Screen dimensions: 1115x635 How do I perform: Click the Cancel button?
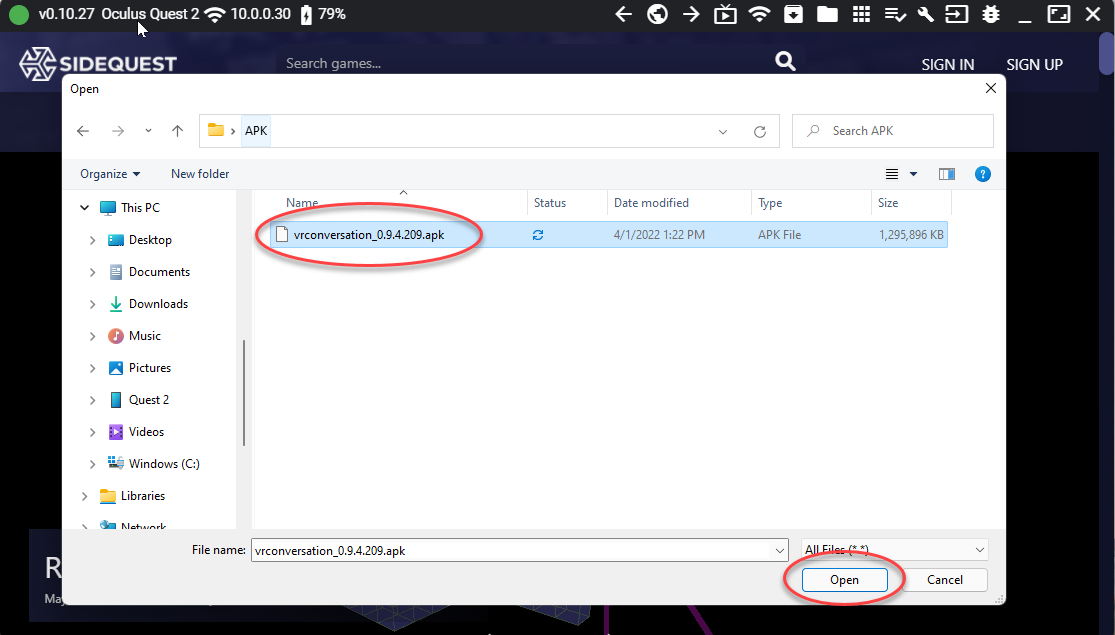944,580
